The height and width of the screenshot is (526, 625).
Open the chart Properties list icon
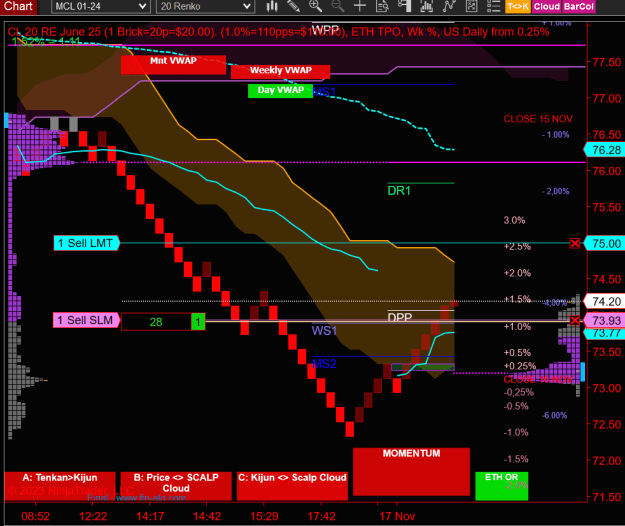click(493, 6)
